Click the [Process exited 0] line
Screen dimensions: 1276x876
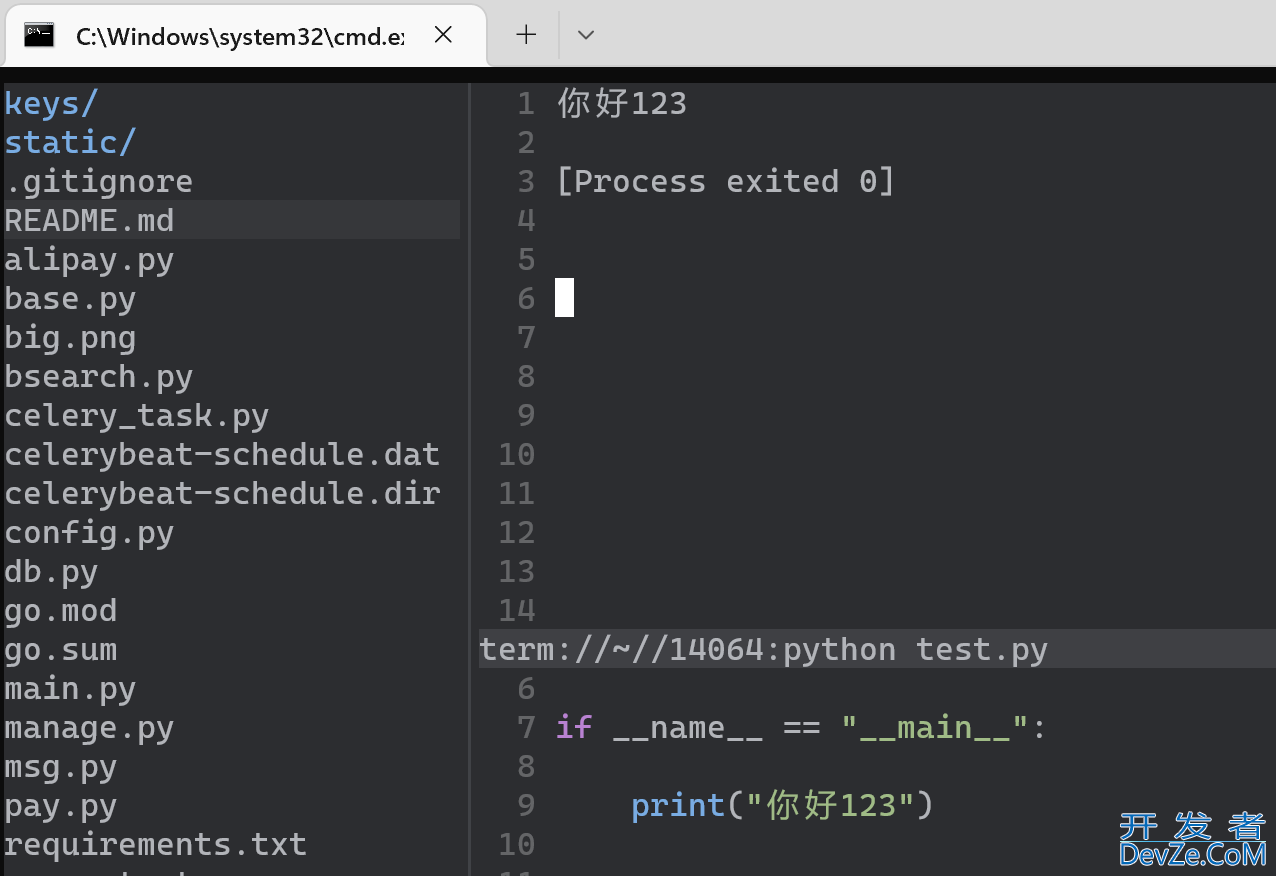[725, 181]
